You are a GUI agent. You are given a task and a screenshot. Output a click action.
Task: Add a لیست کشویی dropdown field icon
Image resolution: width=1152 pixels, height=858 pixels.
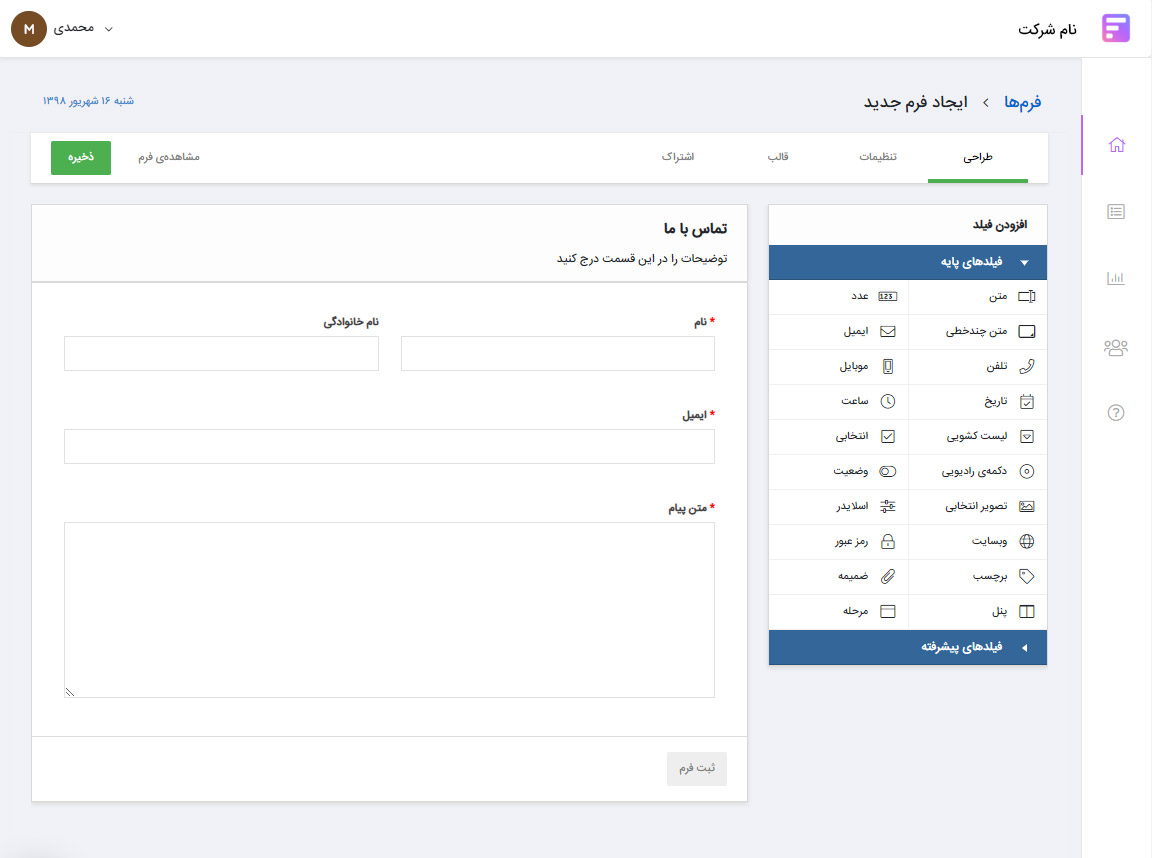click(x=1027, y=436)
